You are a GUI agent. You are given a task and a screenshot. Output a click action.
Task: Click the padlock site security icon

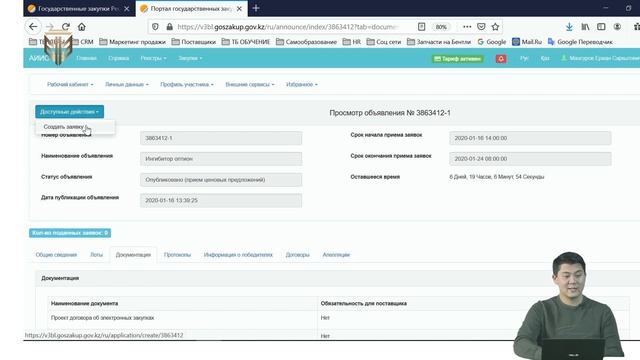pos(169,27)
